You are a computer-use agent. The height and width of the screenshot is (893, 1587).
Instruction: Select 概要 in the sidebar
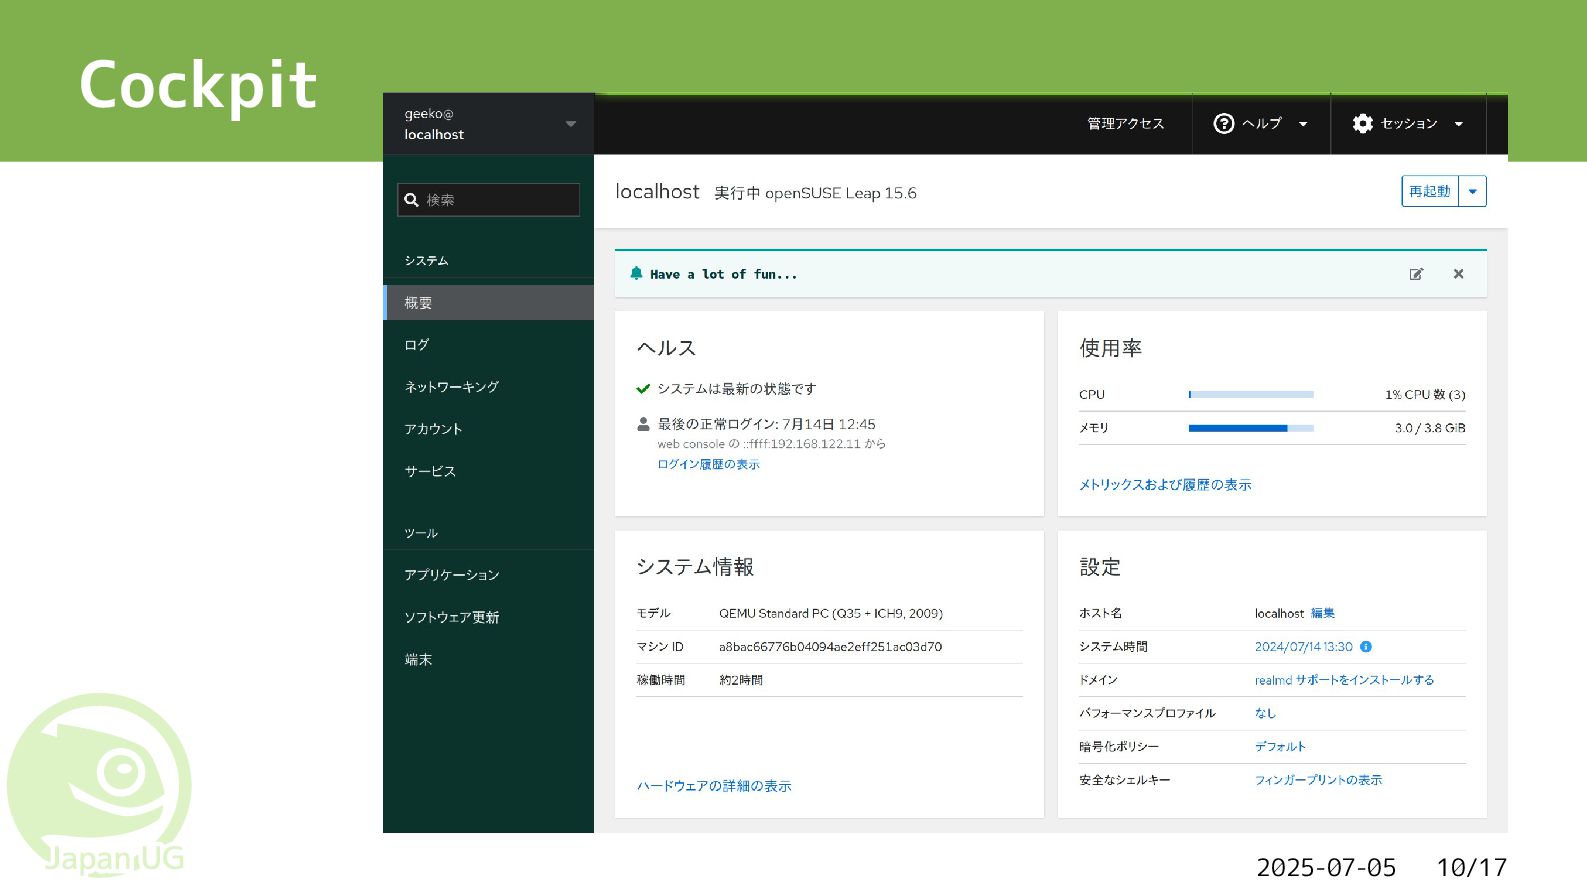488,303
